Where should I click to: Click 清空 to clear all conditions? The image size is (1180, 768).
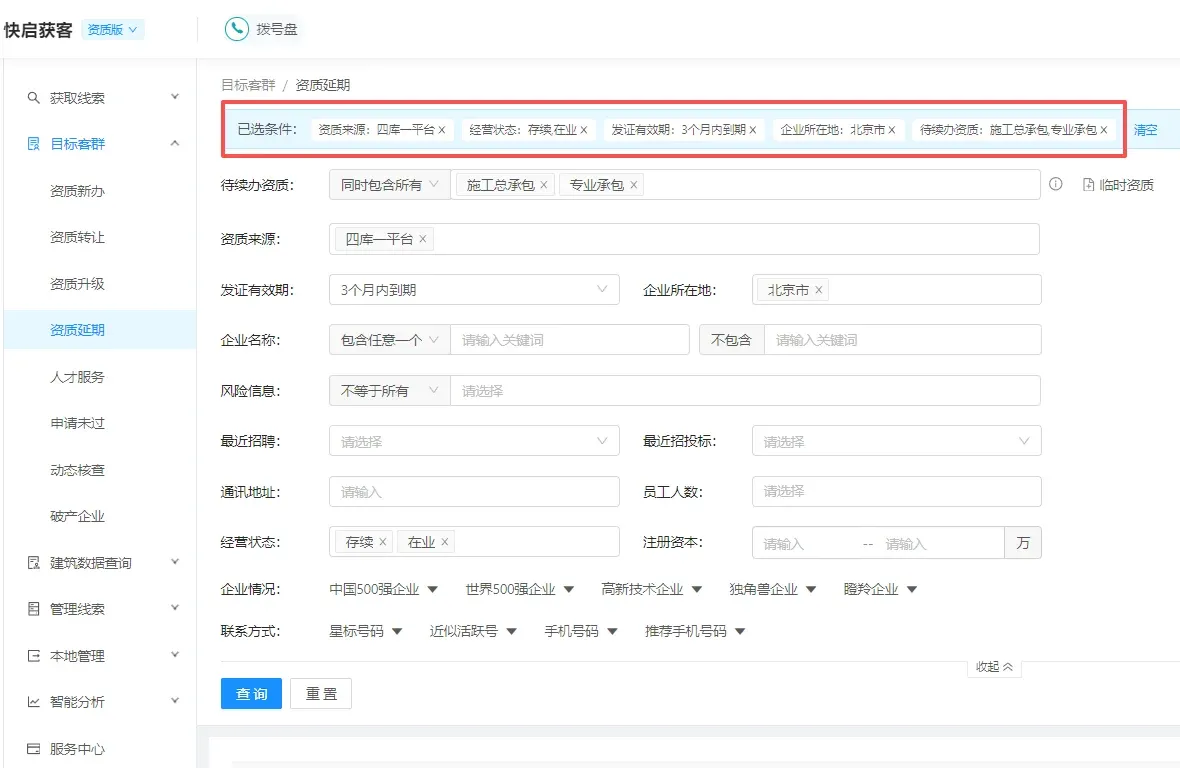coord(1145,130)
